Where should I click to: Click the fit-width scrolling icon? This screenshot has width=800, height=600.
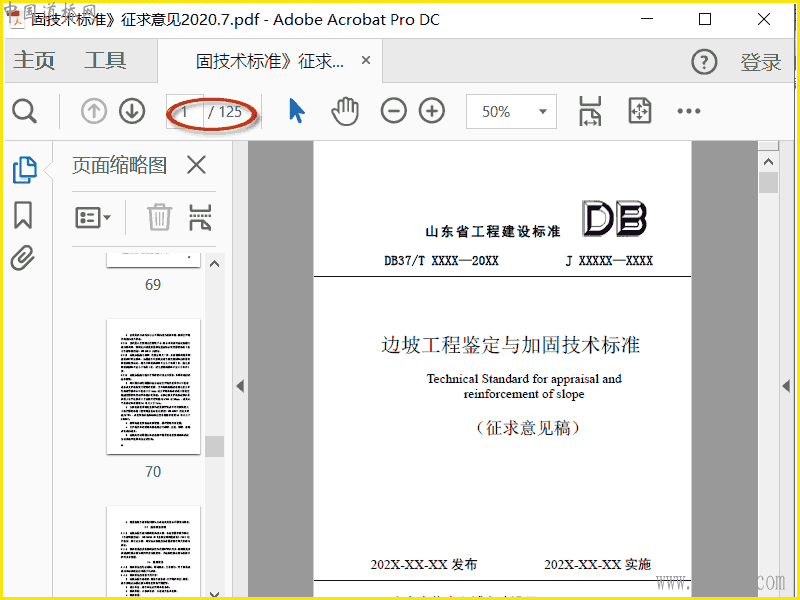pos(590,111)
